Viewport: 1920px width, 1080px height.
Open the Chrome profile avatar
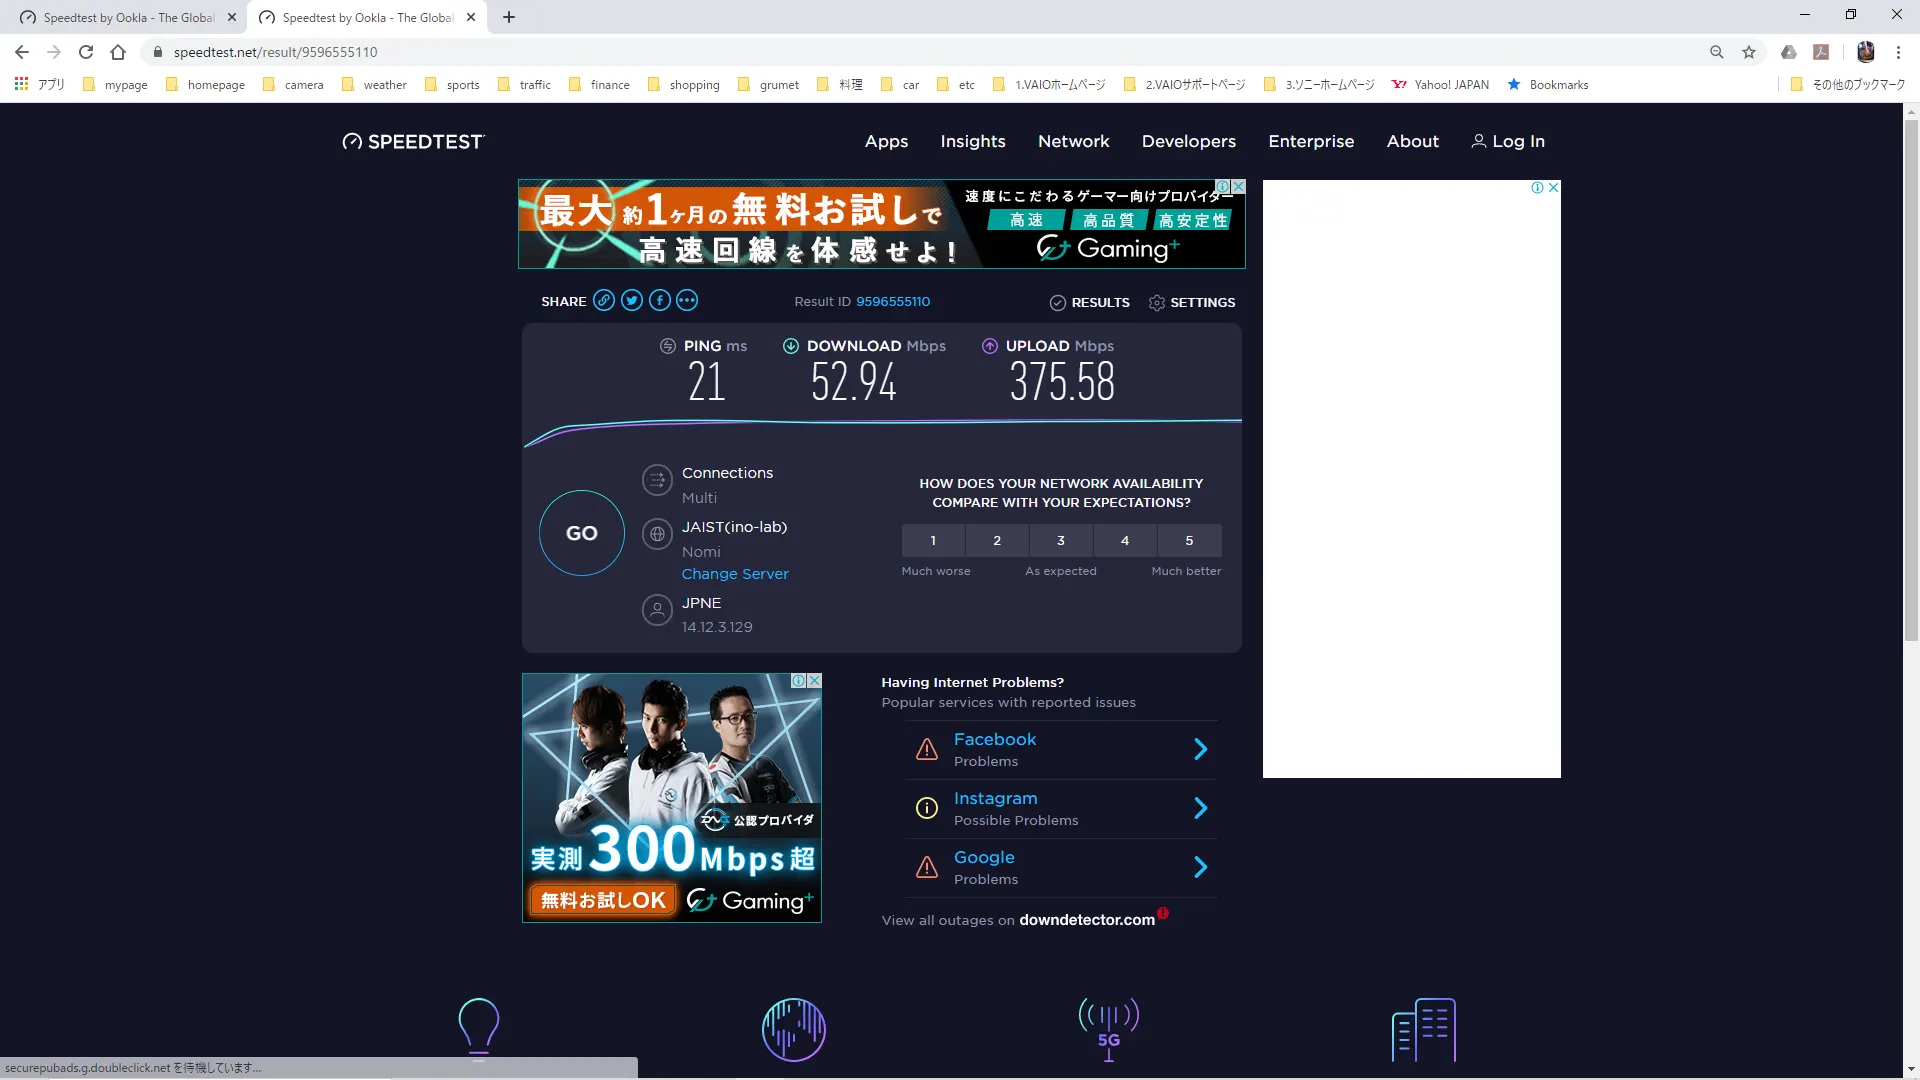(x=1866, y=52)
